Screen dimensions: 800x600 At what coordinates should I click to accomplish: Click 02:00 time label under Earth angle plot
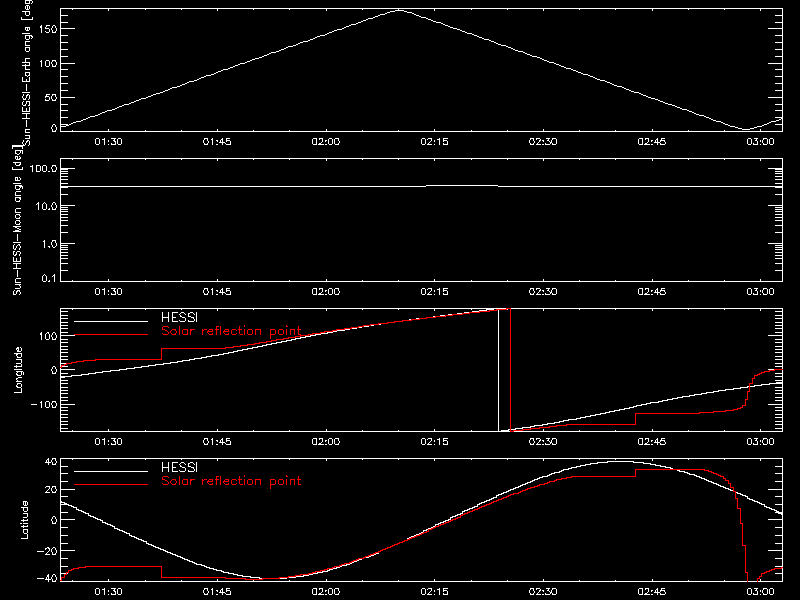click(326, 142)
